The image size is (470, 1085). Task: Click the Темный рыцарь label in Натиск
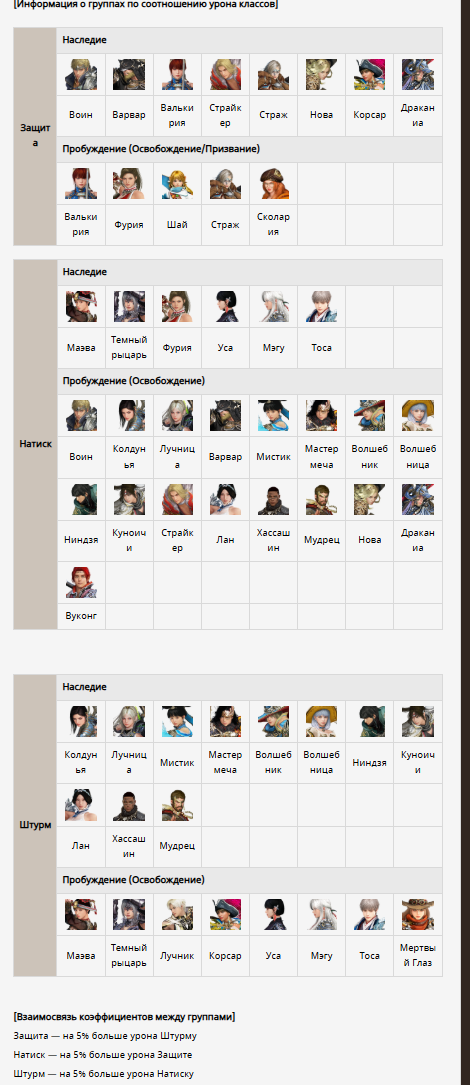pos(129,347)
